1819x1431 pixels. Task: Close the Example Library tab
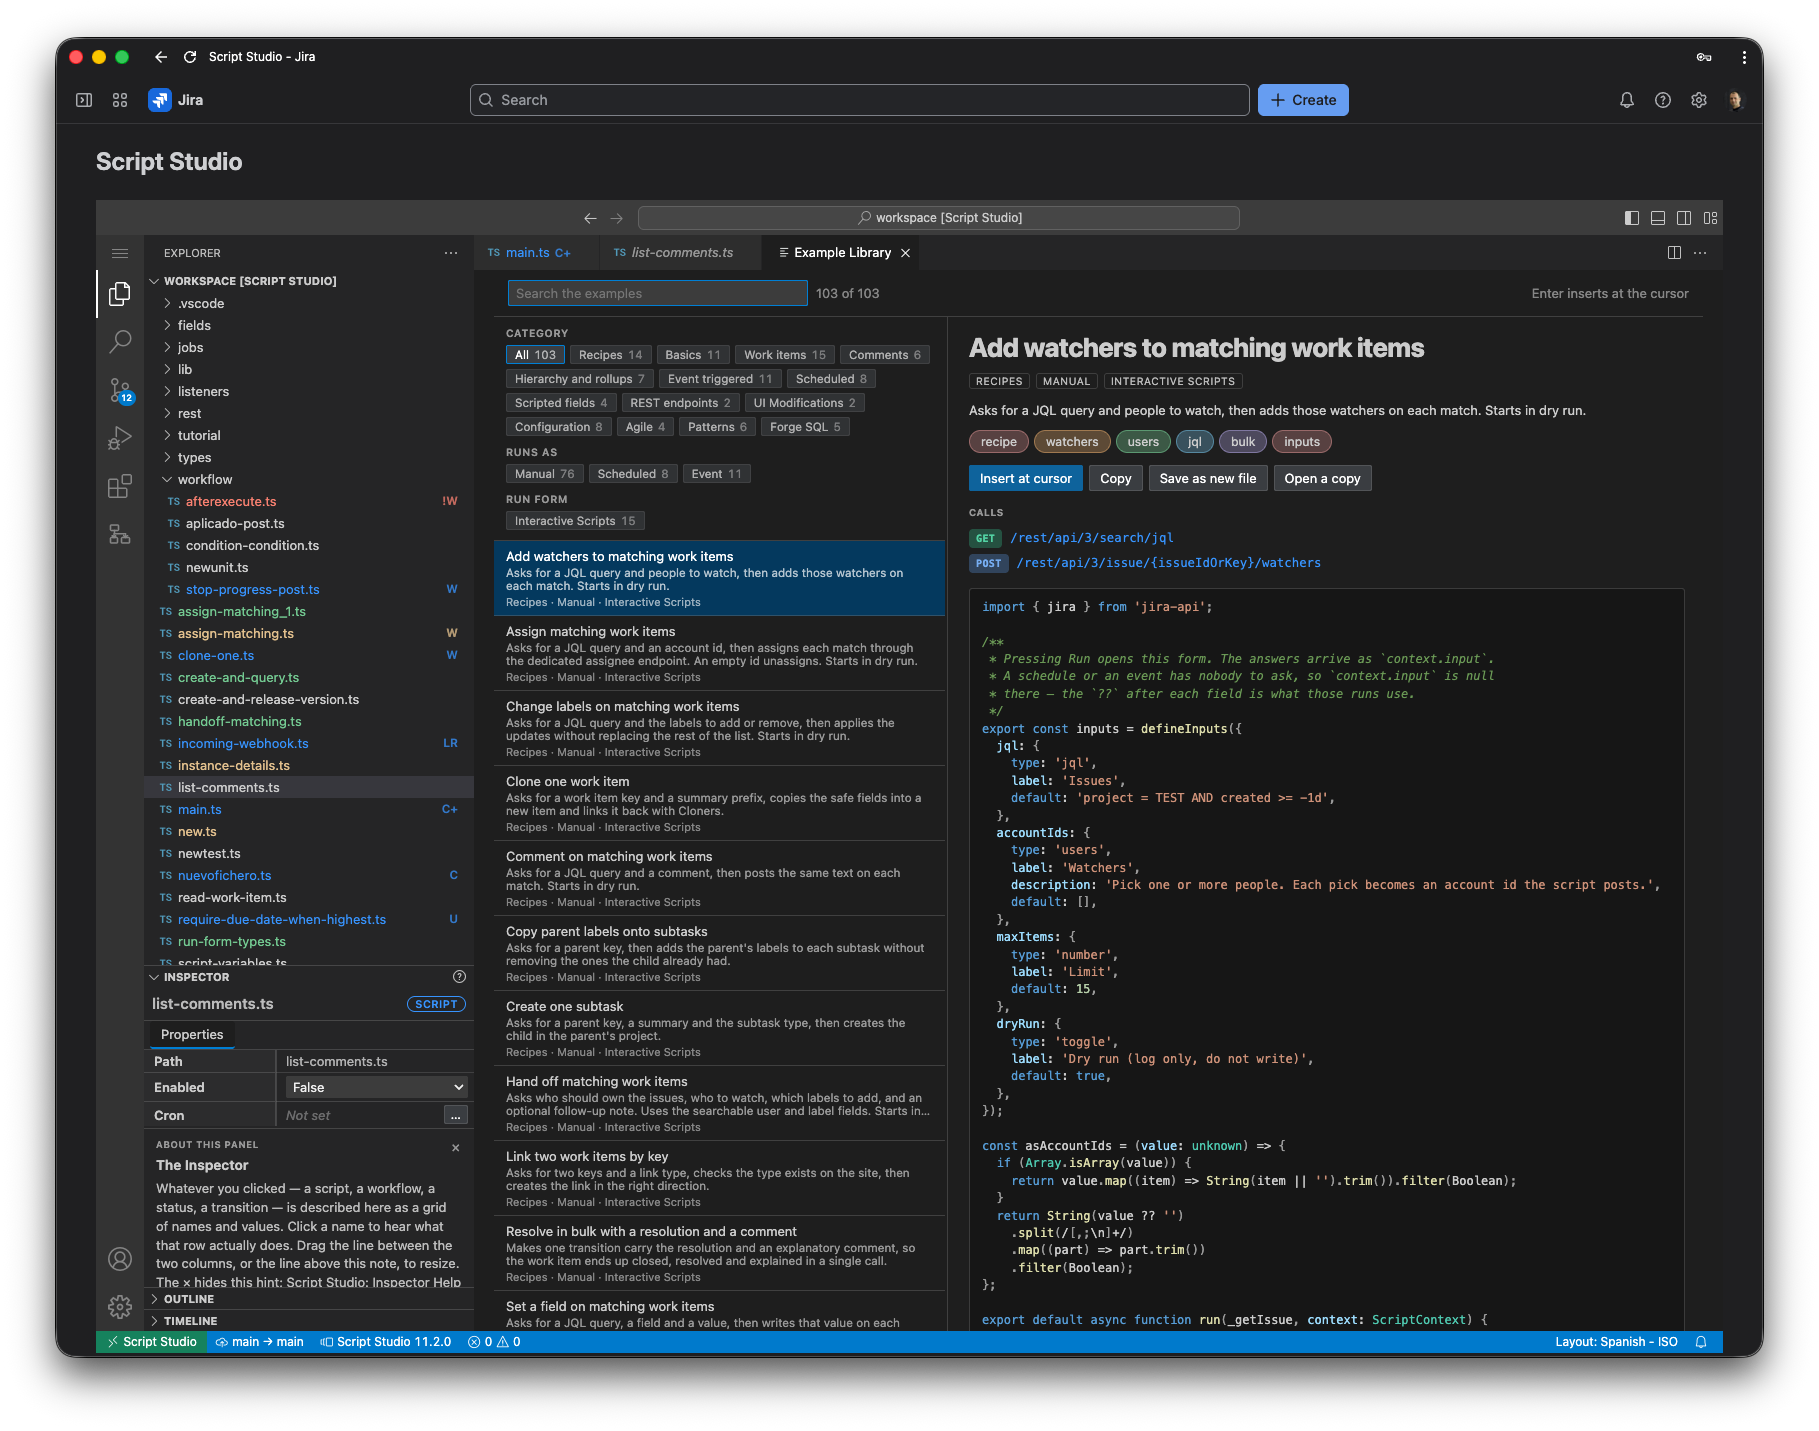905,253
